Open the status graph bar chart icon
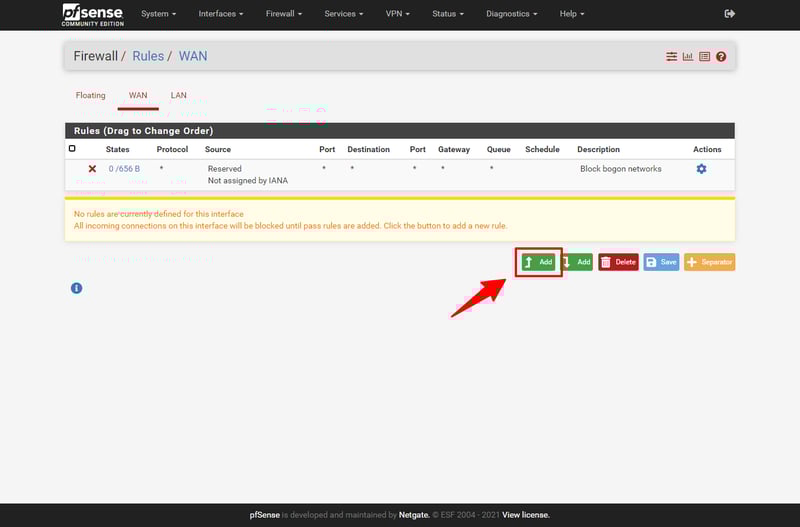Screen dimensions: 800x527 pos(688,57)
